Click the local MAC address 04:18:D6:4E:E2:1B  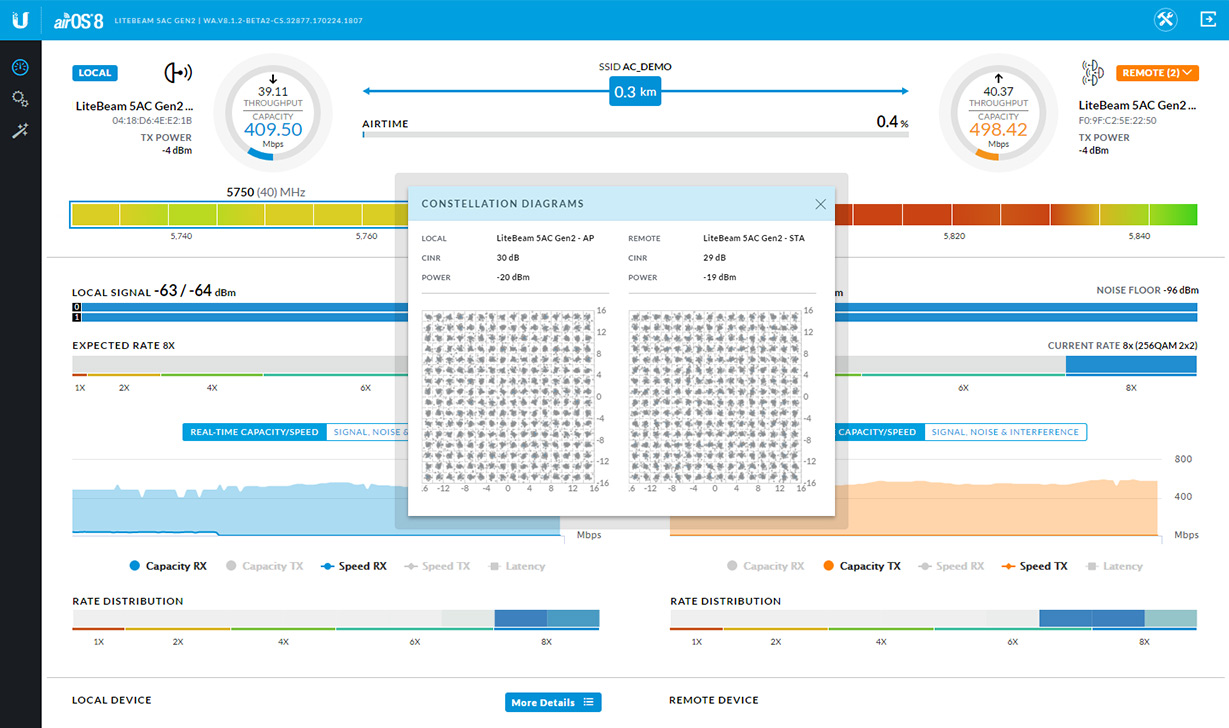point(152,121)
